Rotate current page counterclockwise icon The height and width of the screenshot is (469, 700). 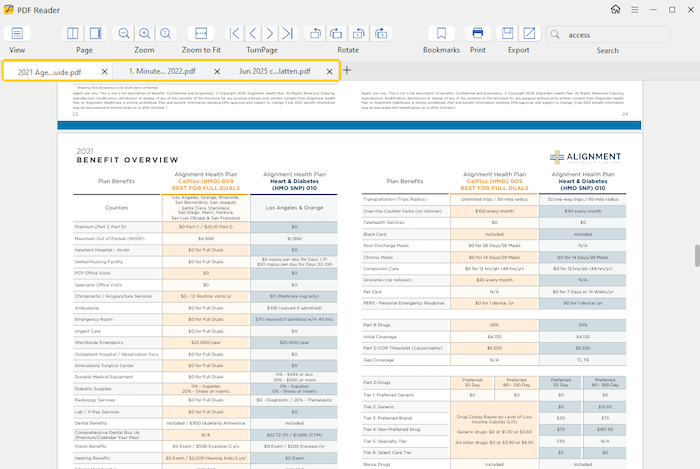[359, 33]
